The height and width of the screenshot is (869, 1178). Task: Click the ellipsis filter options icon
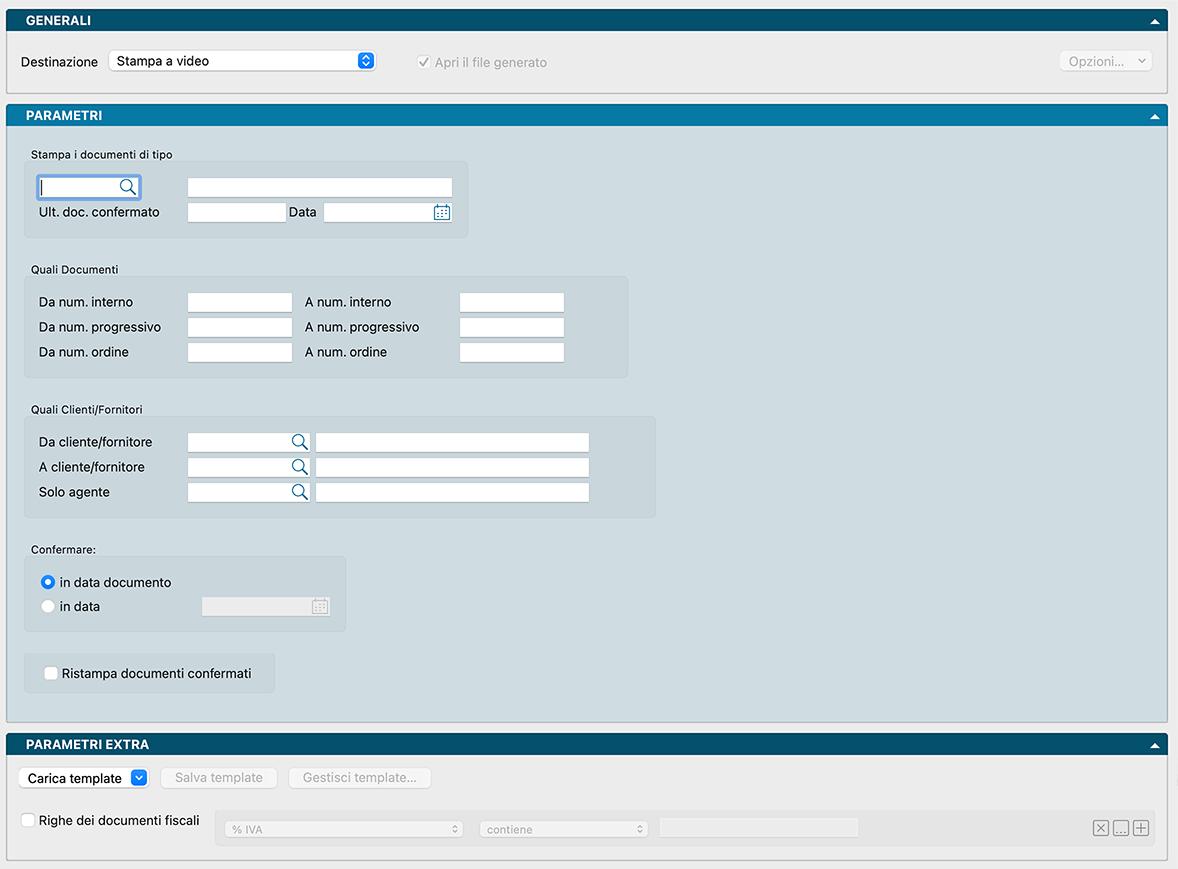tap(1121, 828)
